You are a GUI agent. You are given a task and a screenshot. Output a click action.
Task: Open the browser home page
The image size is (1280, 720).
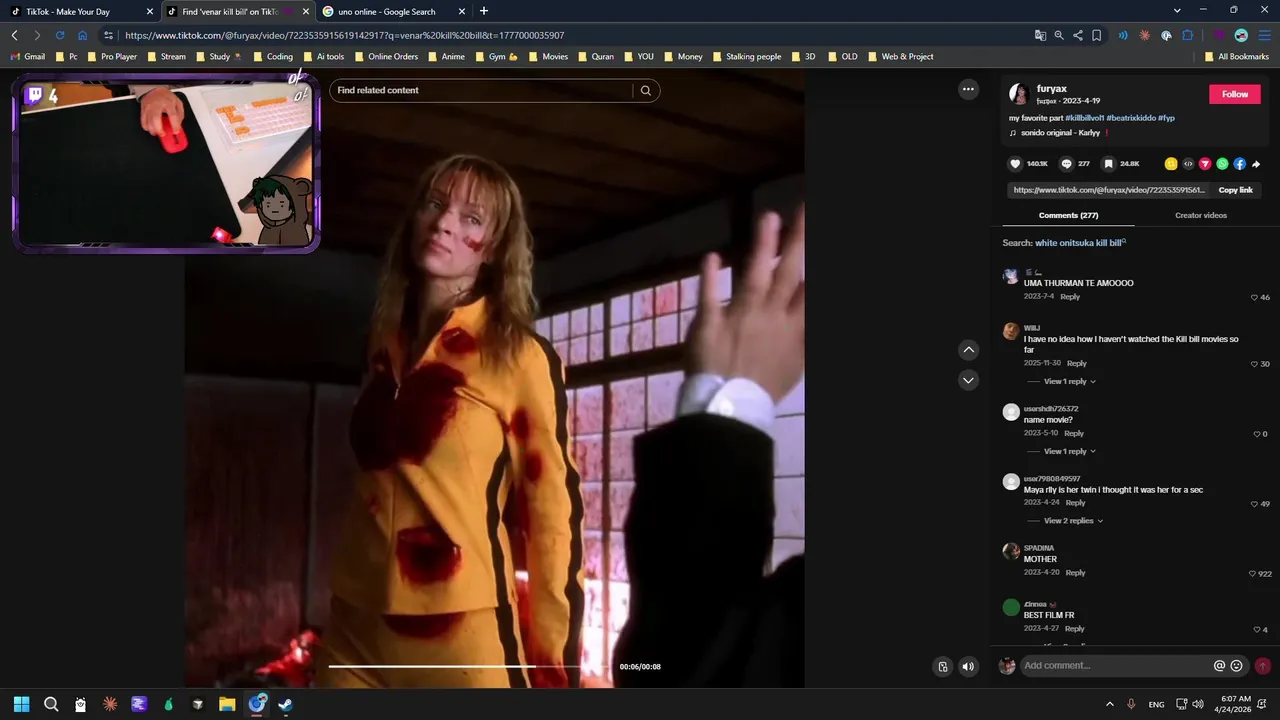[x=83, y=35]
